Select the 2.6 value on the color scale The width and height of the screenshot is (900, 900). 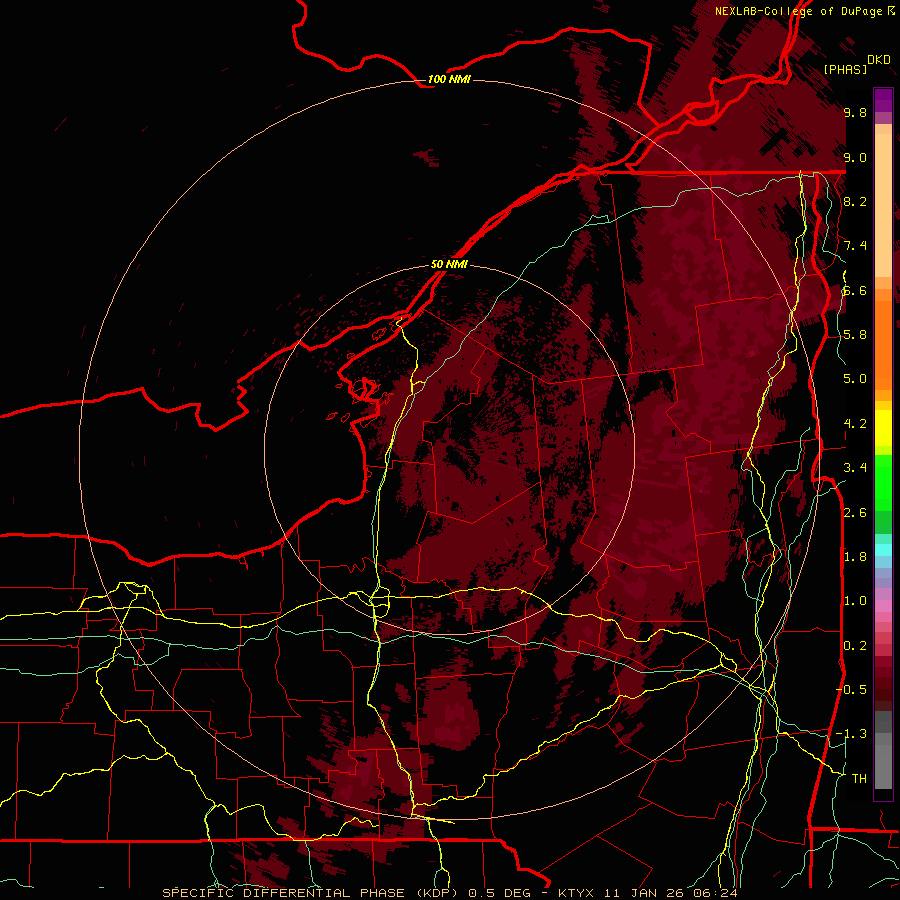coord(855,513)
